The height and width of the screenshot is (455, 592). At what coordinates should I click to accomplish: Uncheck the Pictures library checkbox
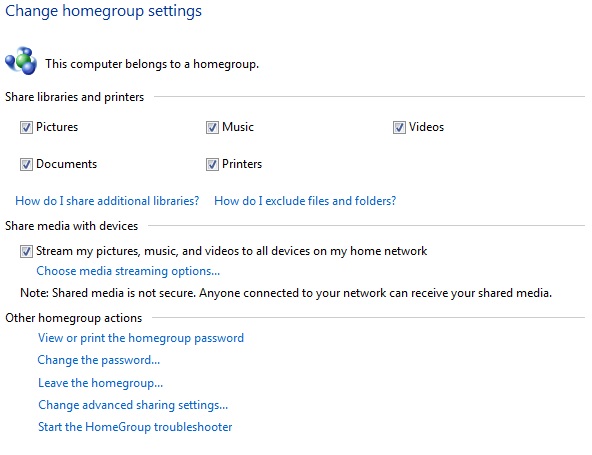tap(26, 128)
